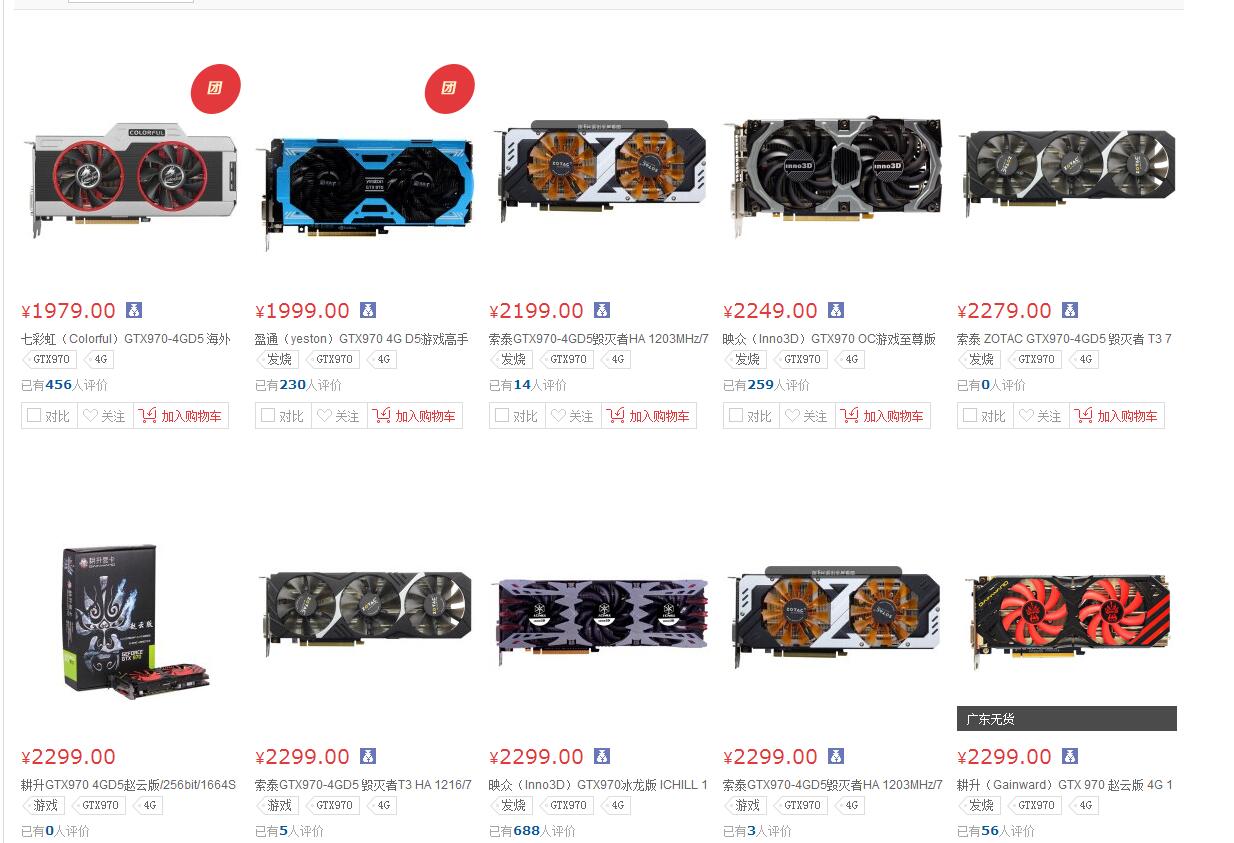Click the blue badge icon next to ¥2249.00
Viewport: 1234px width, 843px height.
[x=836, y=310]
